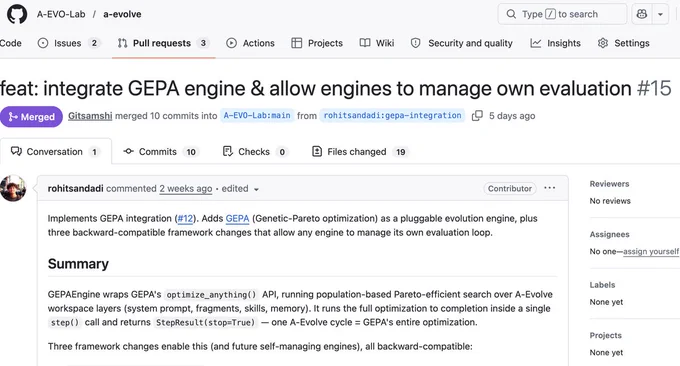This screenshot has height=366, width=680.
Task: Open the Copilot icon button
Action: pos(642,14)
